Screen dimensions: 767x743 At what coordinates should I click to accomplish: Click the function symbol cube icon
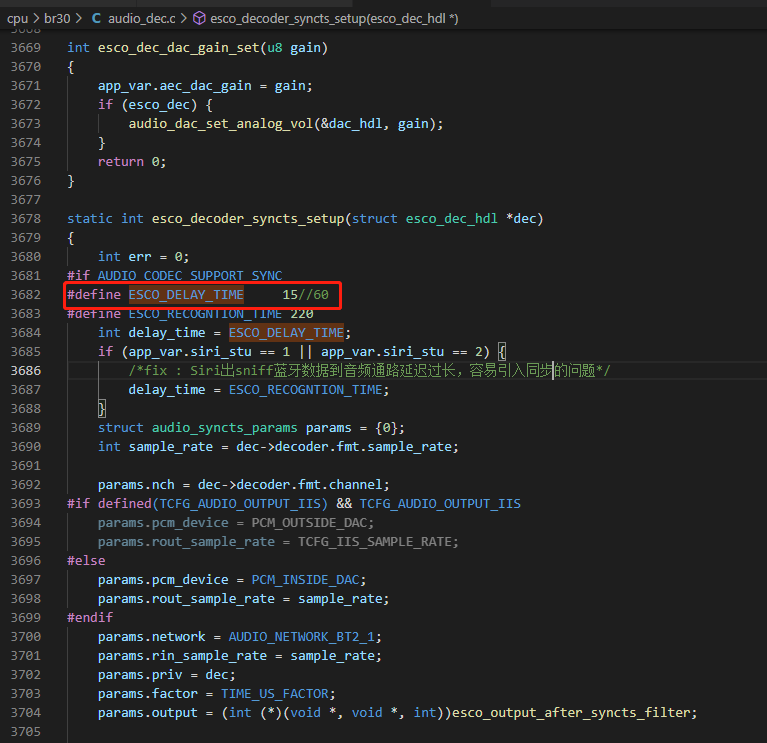199,19
